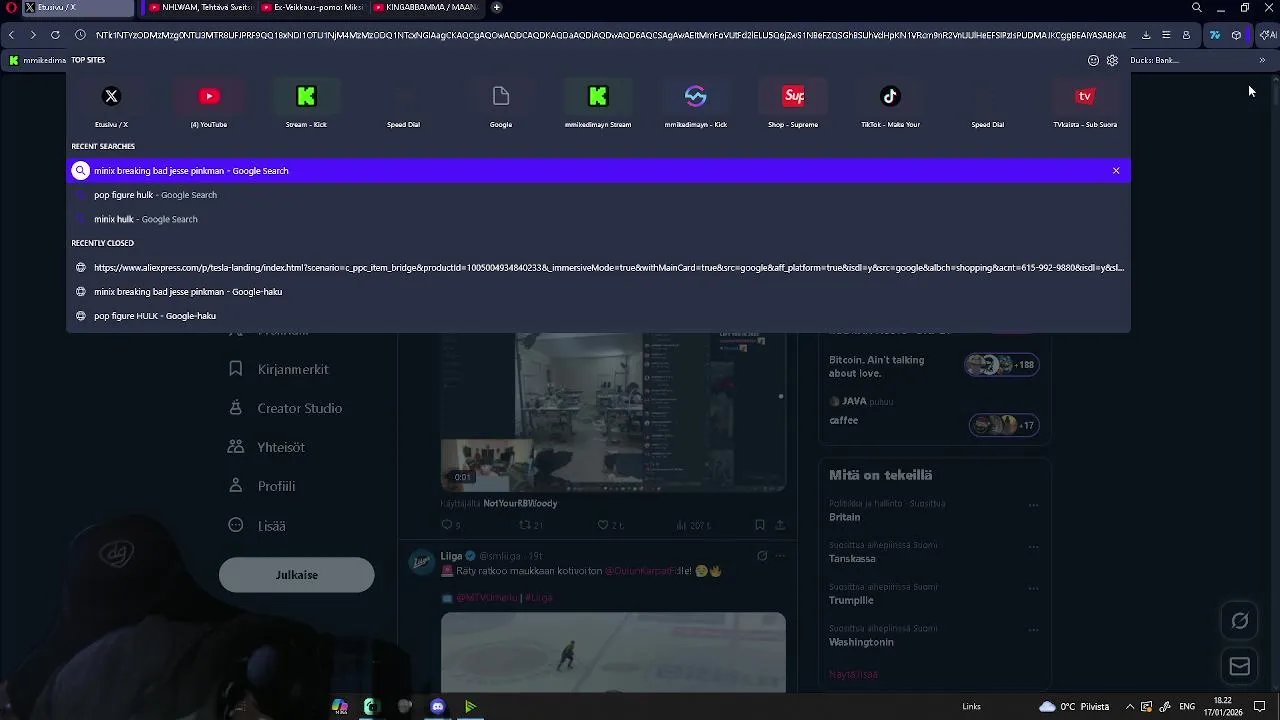
Task: Remove the minix breaking bad search suggestion
Action: 1116,171
